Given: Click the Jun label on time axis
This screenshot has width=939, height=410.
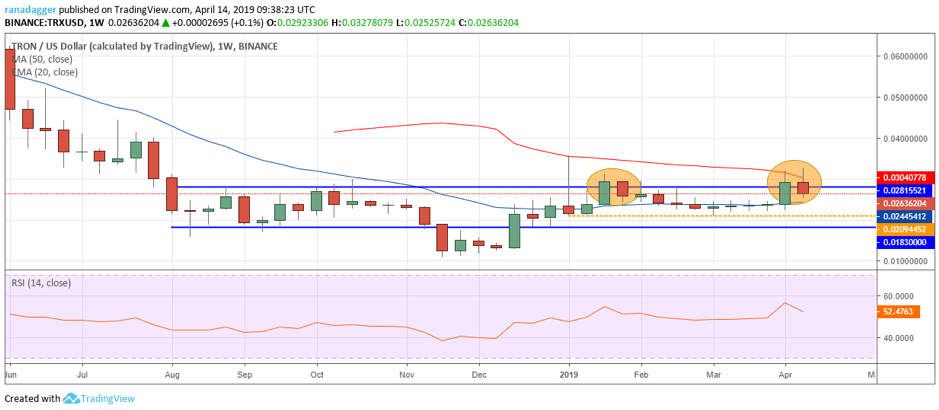Looking at the screenshot, I should 11,374.
